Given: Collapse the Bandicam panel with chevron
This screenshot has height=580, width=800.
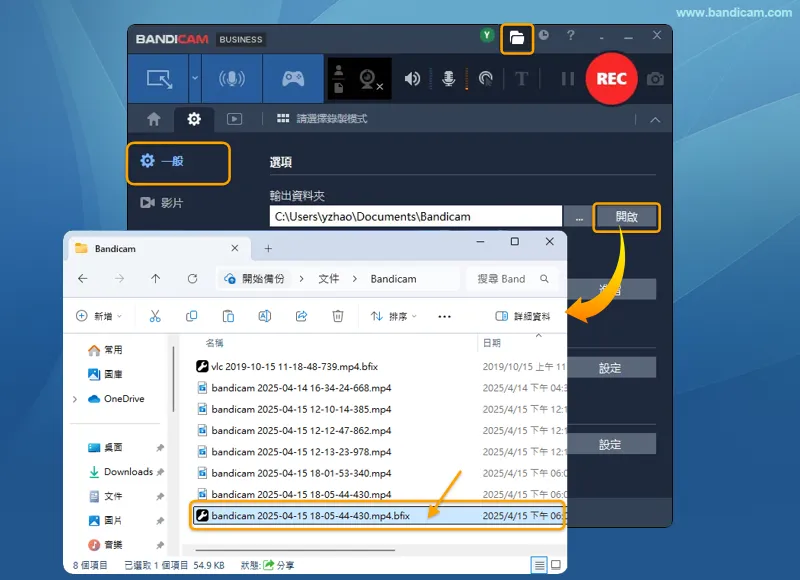Looking at the screenshot, I should pyautogui.click(x=655, y=120).
